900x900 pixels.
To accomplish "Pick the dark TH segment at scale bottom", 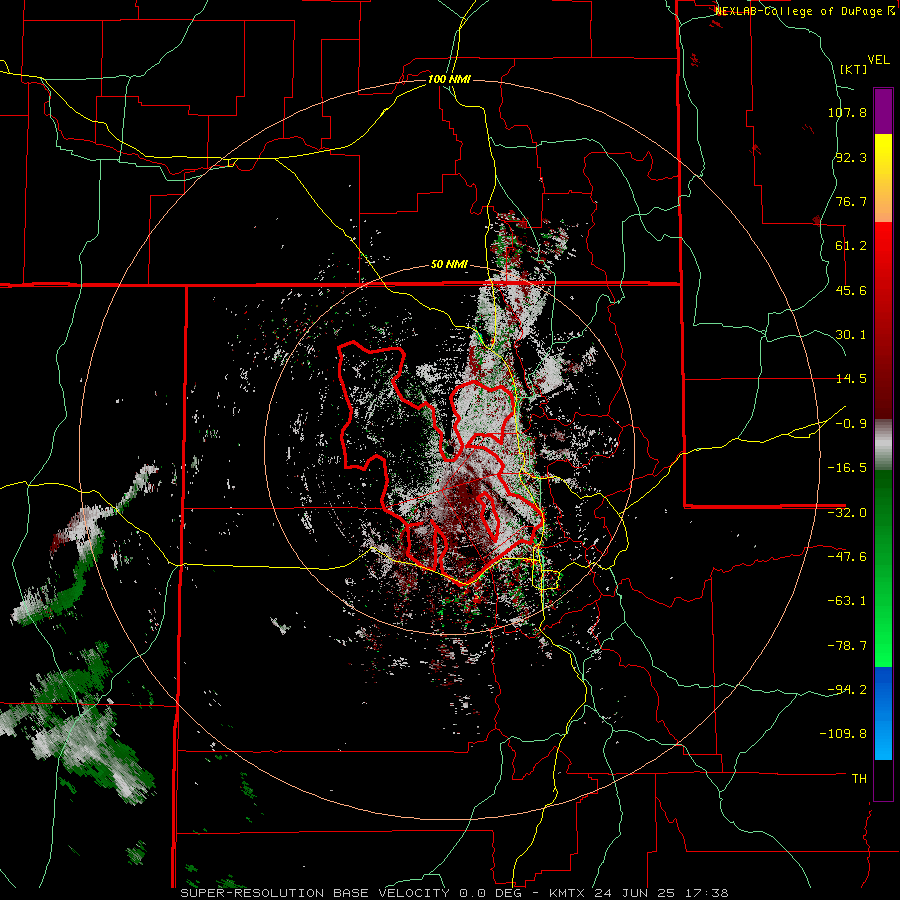I will tap(883, 780).
